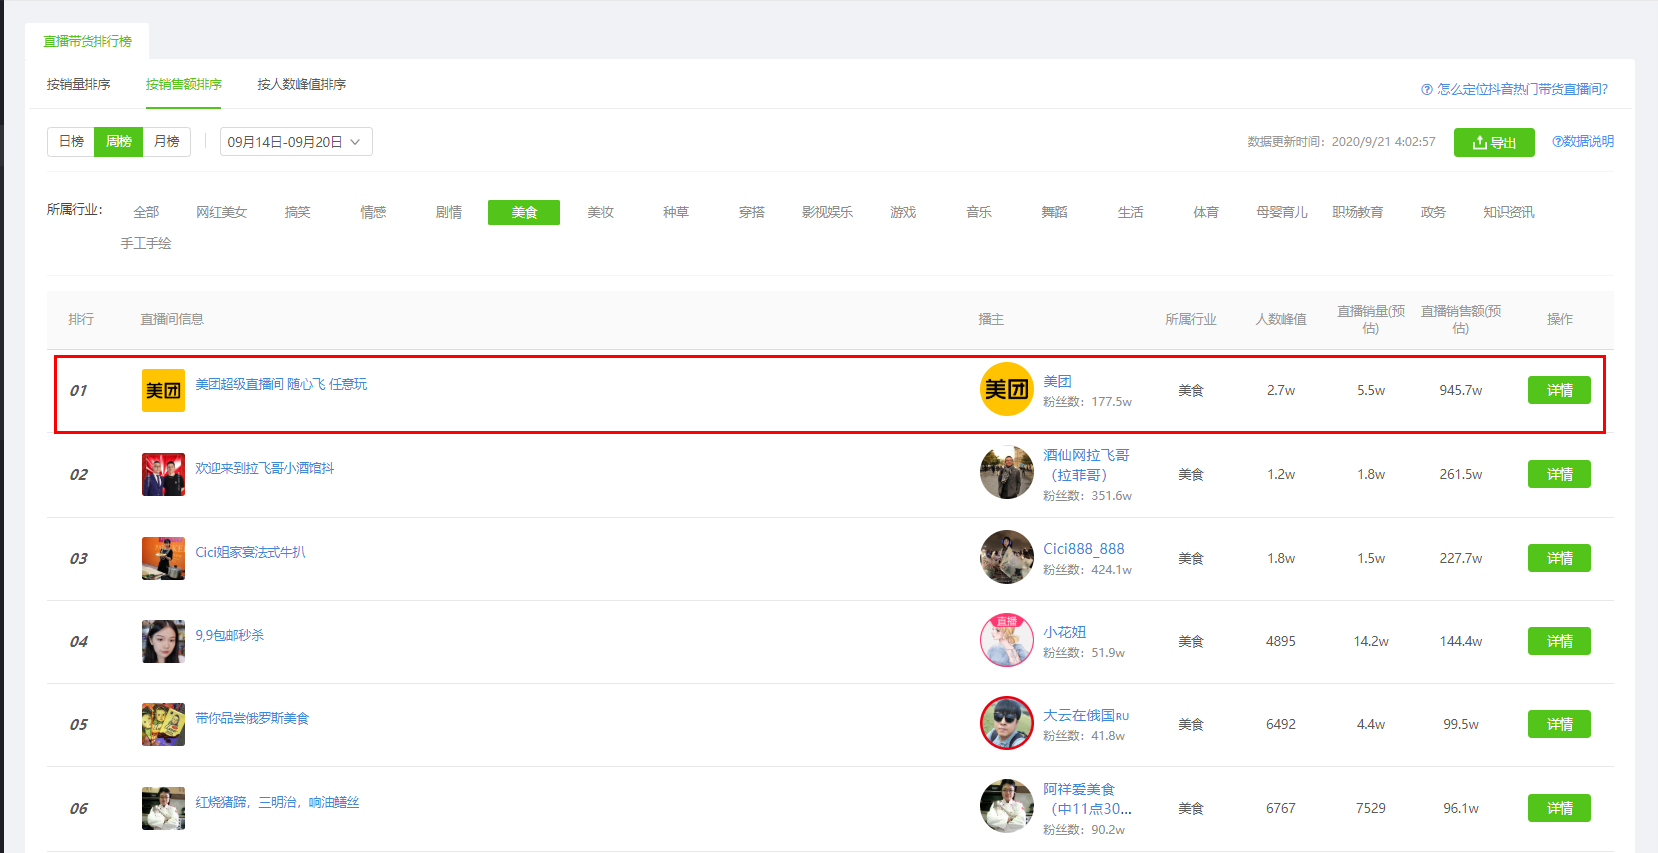
Task: Click the Cici888_888 streamer avatar
Action: point(1006,557)
